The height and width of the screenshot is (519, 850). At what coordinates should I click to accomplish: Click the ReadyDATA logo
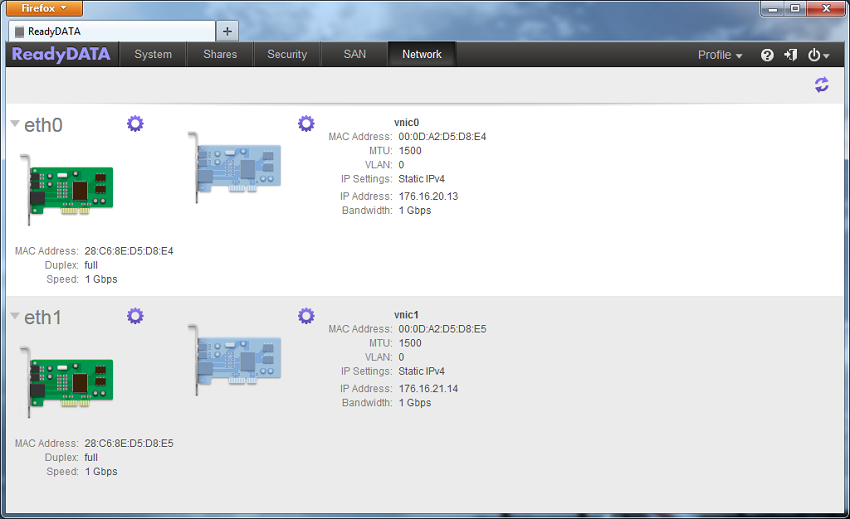point(61,54)
